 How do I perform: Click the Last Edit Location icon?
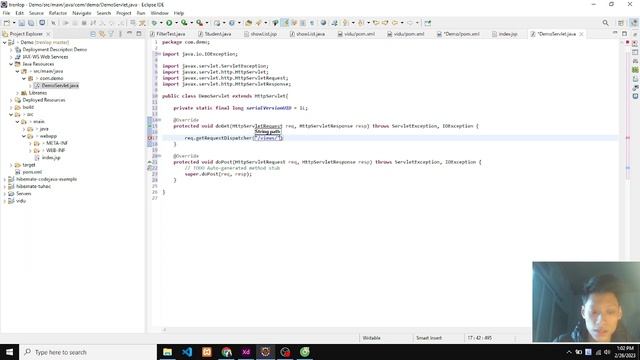(x=376, y=23)
